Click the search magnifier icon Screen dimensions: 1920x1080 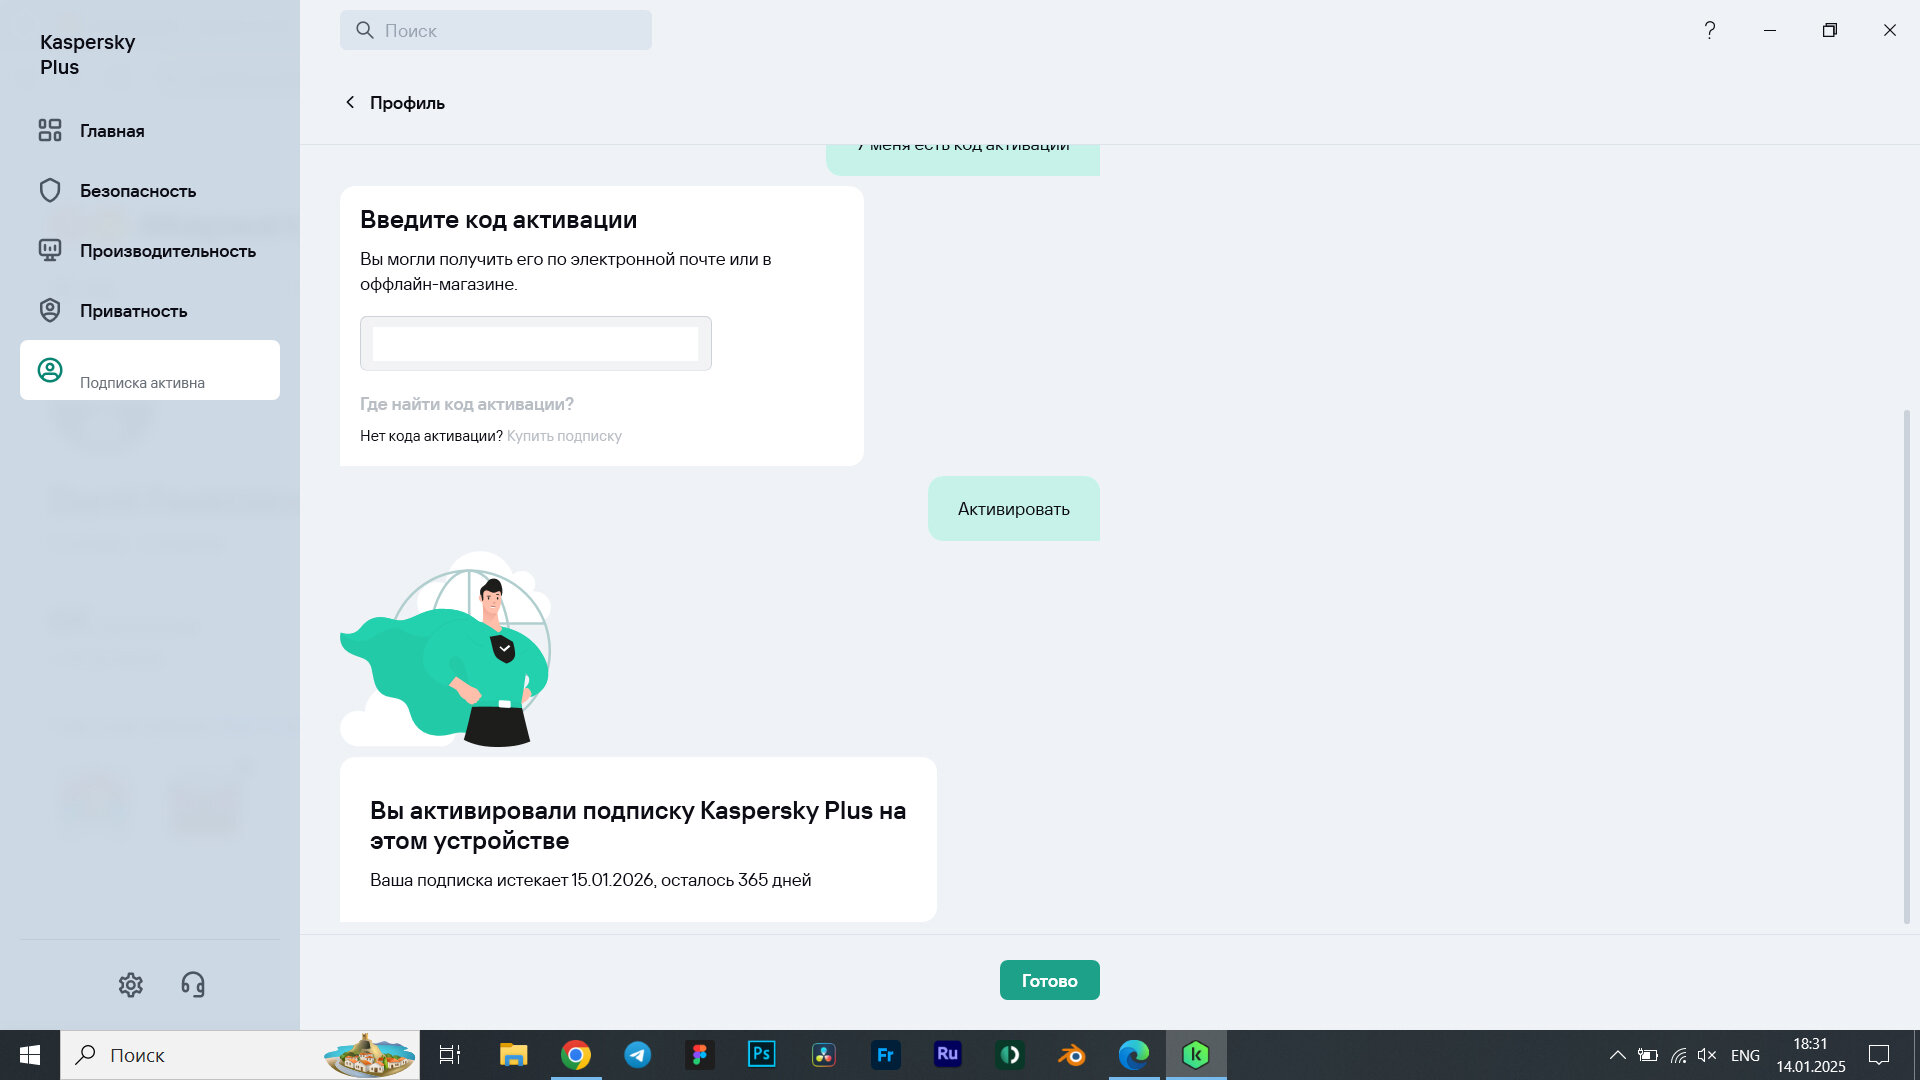click(365, 30)
